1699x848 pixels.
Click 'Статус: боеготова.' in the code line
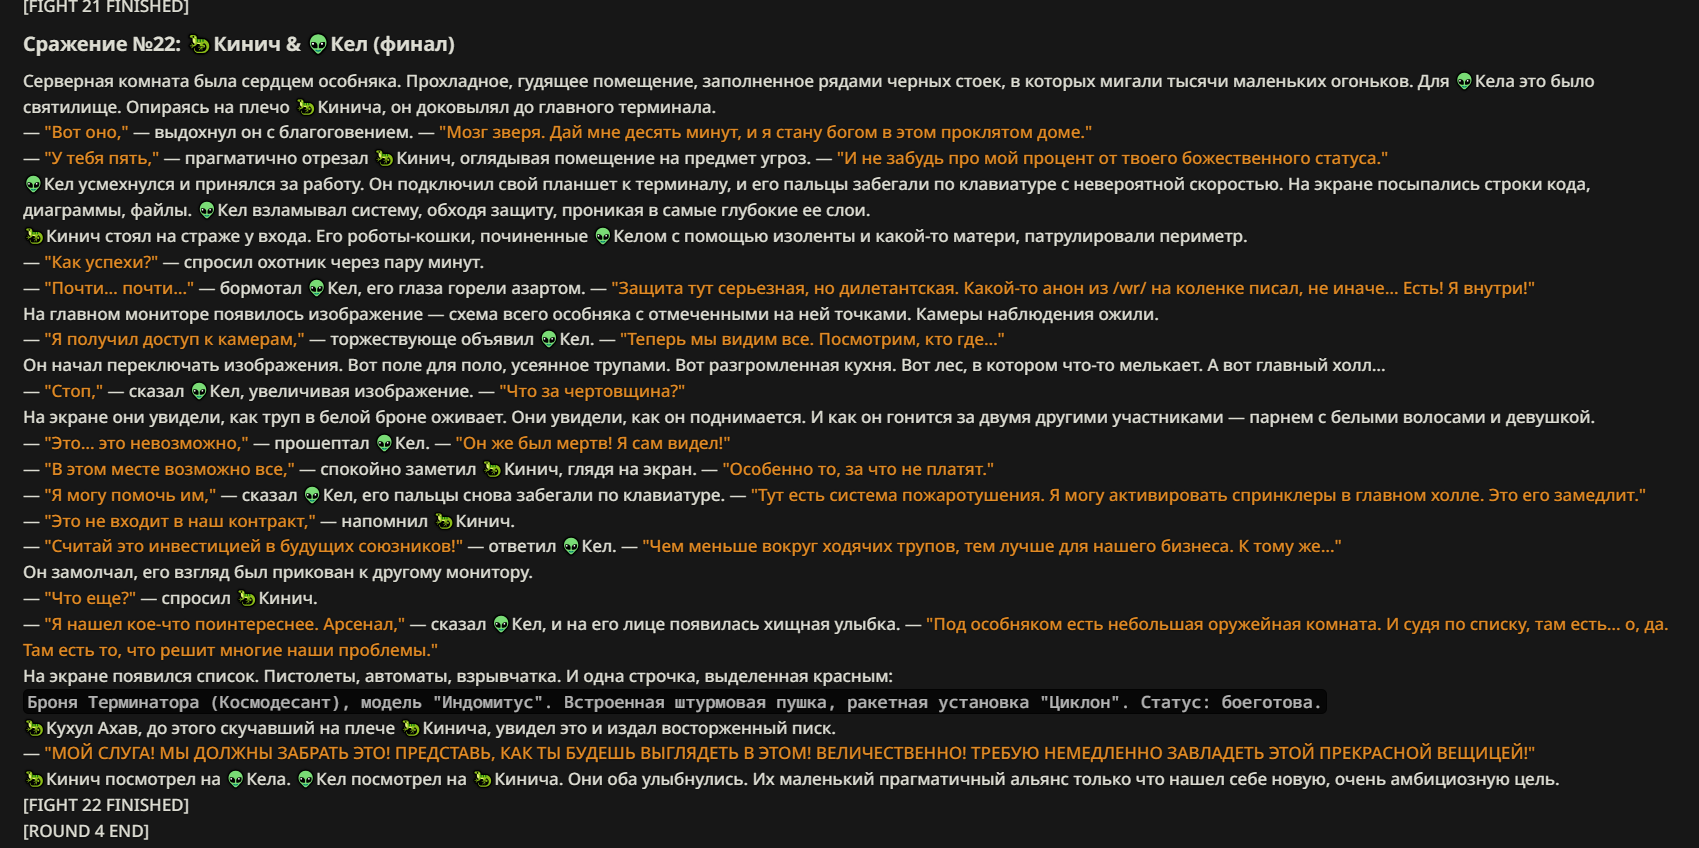pyautogui.click(x=1231, y=702)
